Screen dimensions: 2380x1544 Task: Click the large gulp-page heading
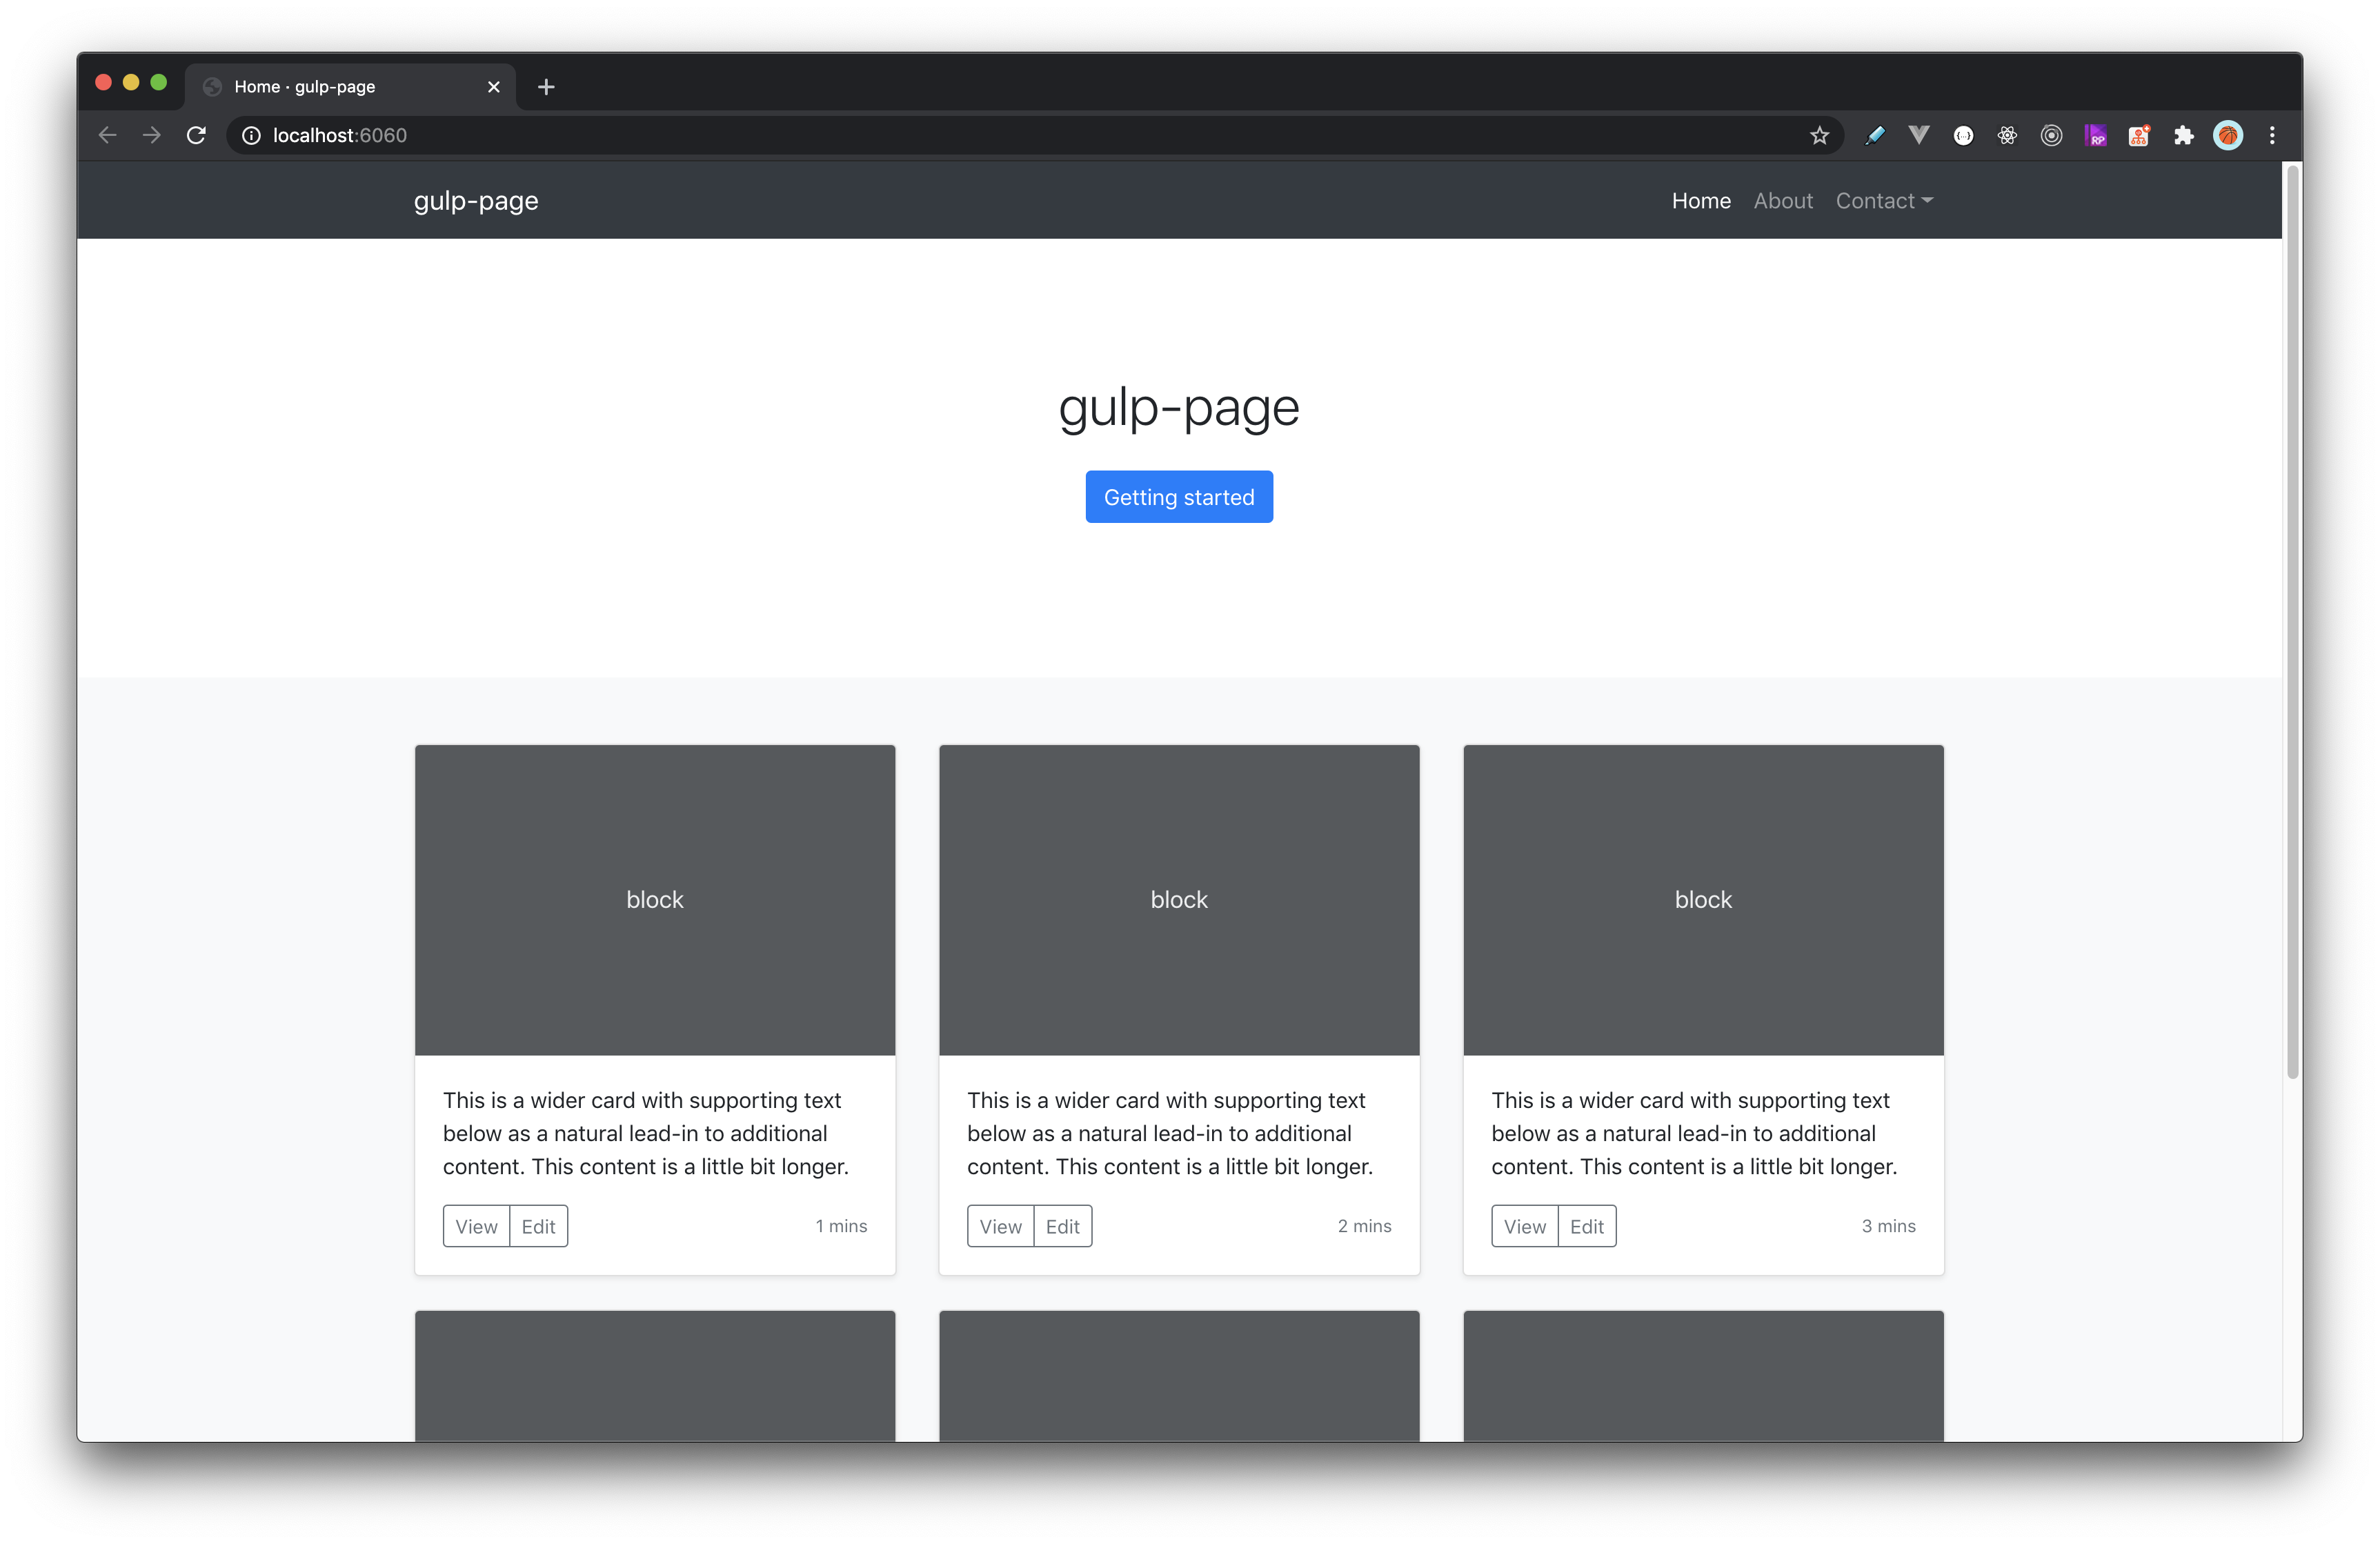(1179, 408)
